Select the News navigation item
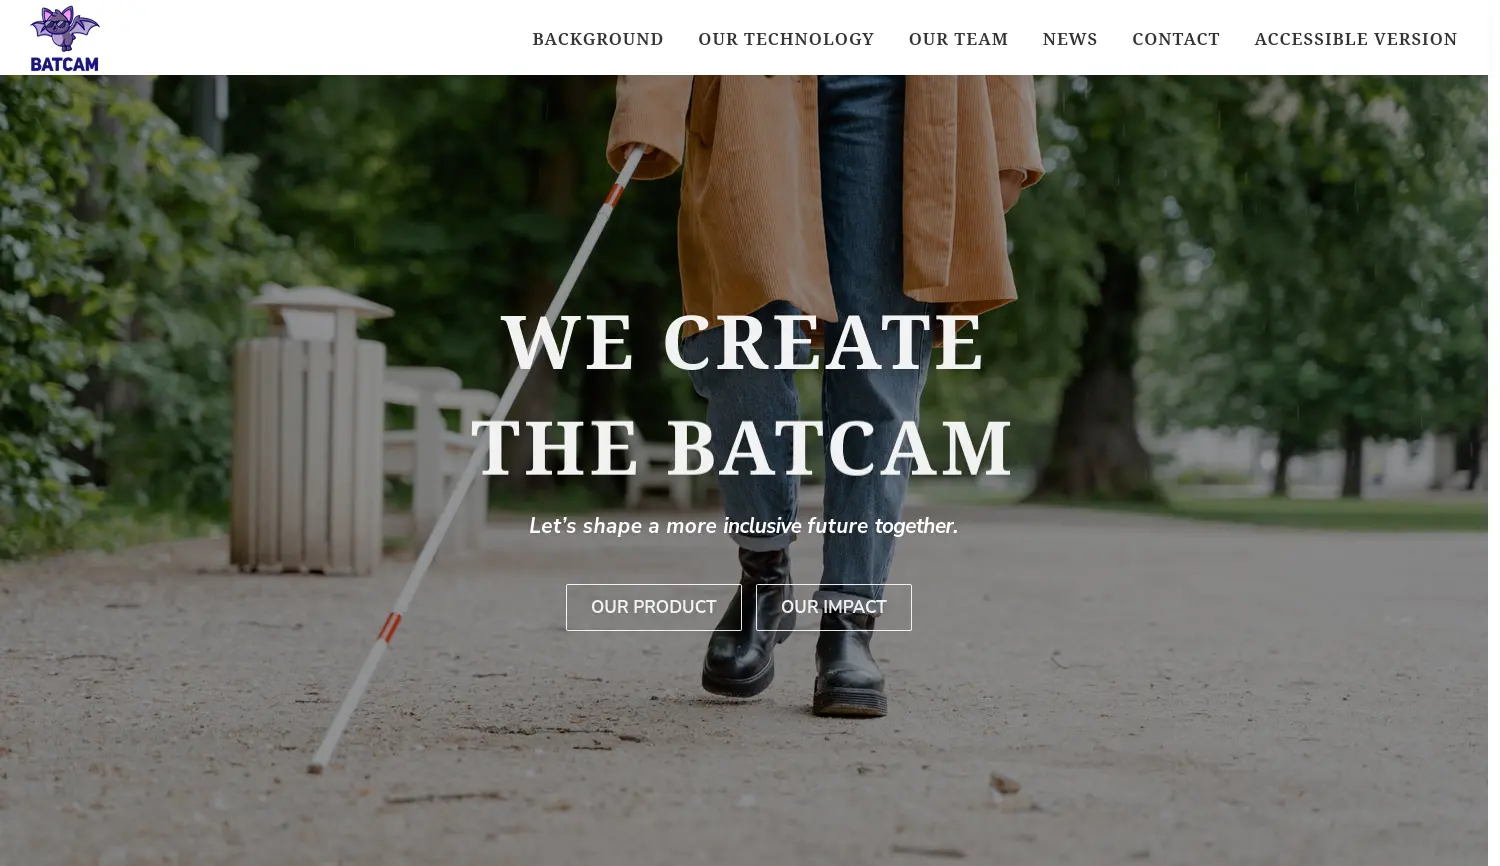The height and width of the screenshot is (866, 1500). [1070, 39]
